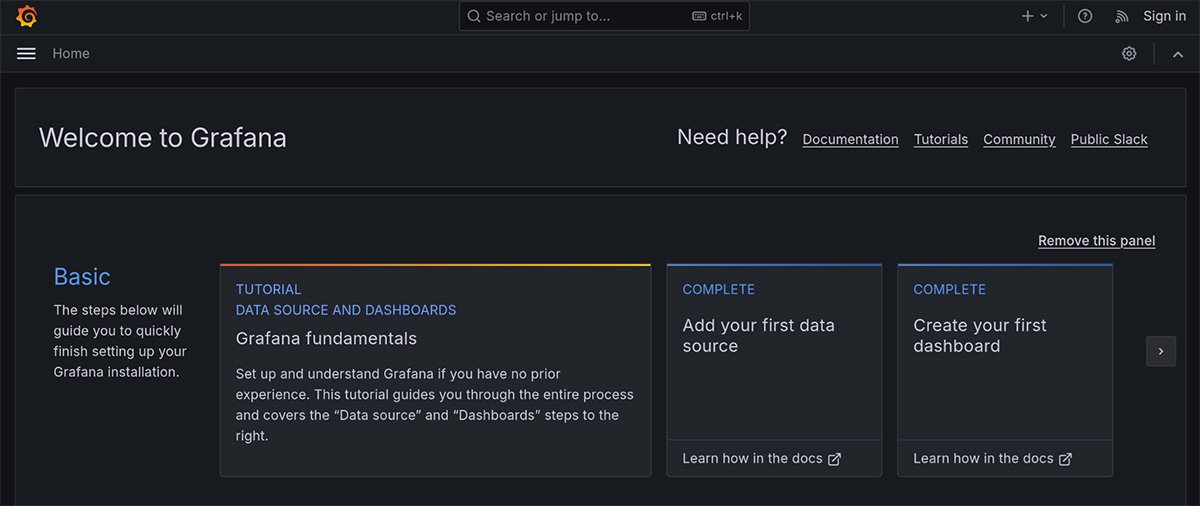Collapse the top bar with chevron
The width and height of the screenshot is (1200, 506).
pos(1178,54)
